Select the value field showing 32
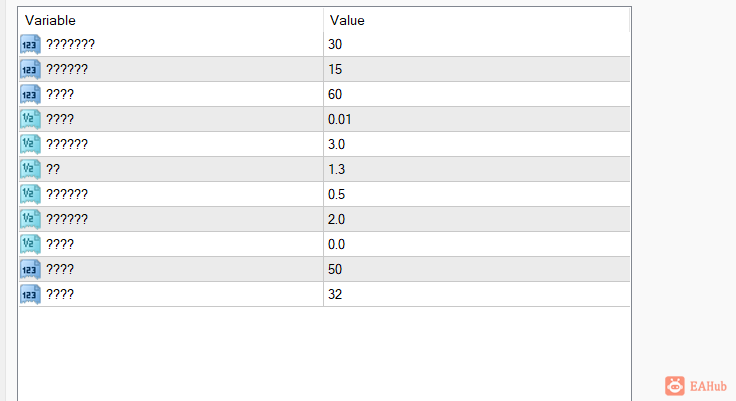Screen dimensions: 736x401 pos(476,294)
